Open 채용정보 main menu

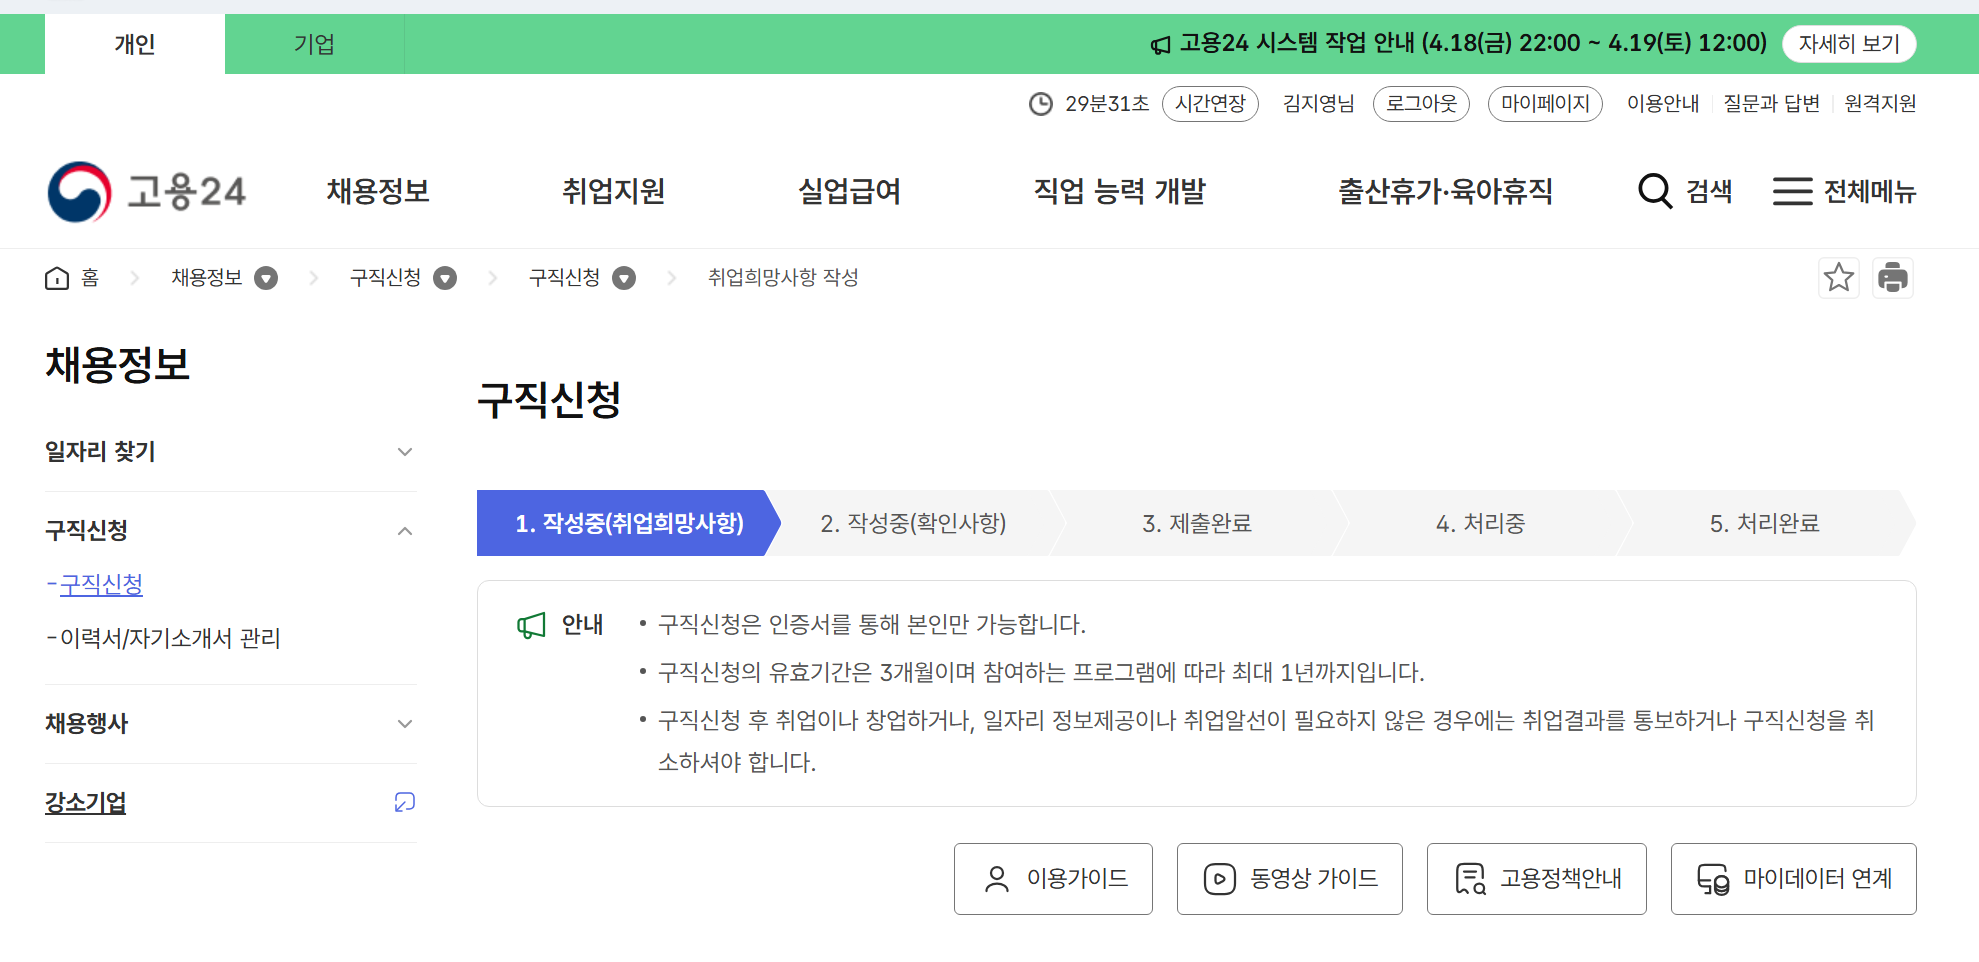378,191
